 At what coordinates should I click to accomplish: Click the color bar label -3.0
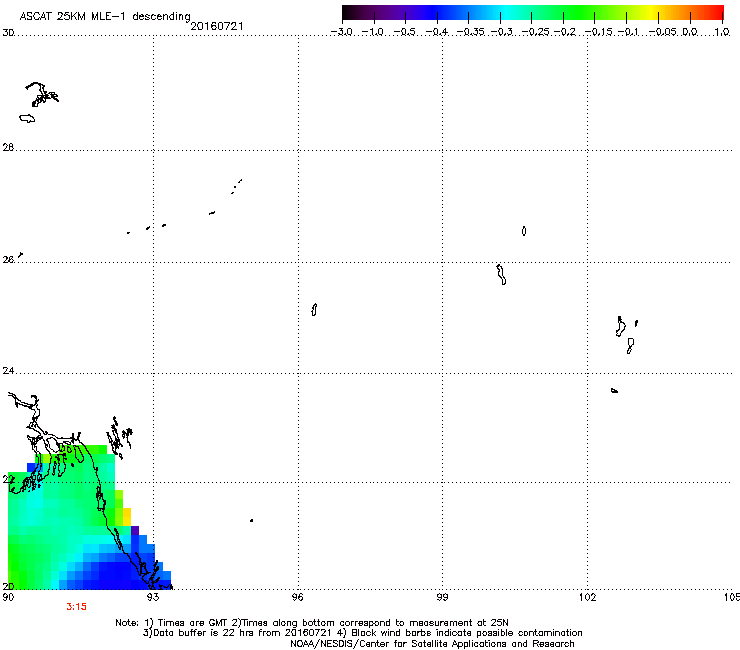(342, 32)
